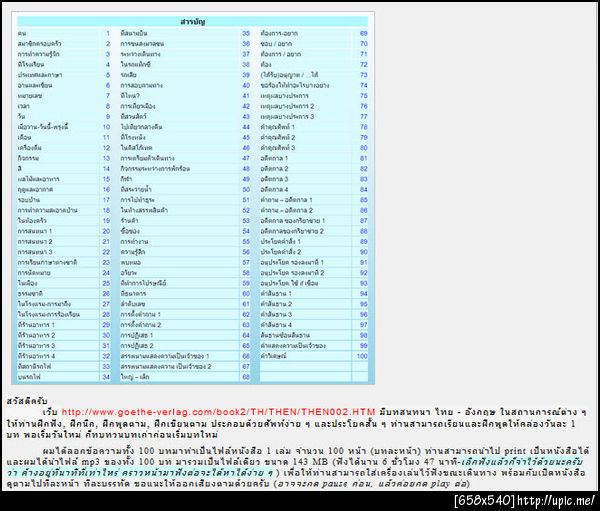Select the ใหญ่ – เล็ก lesson title
Image resolution: width=600 pixels, height=511 pixels.
(135, 377)
